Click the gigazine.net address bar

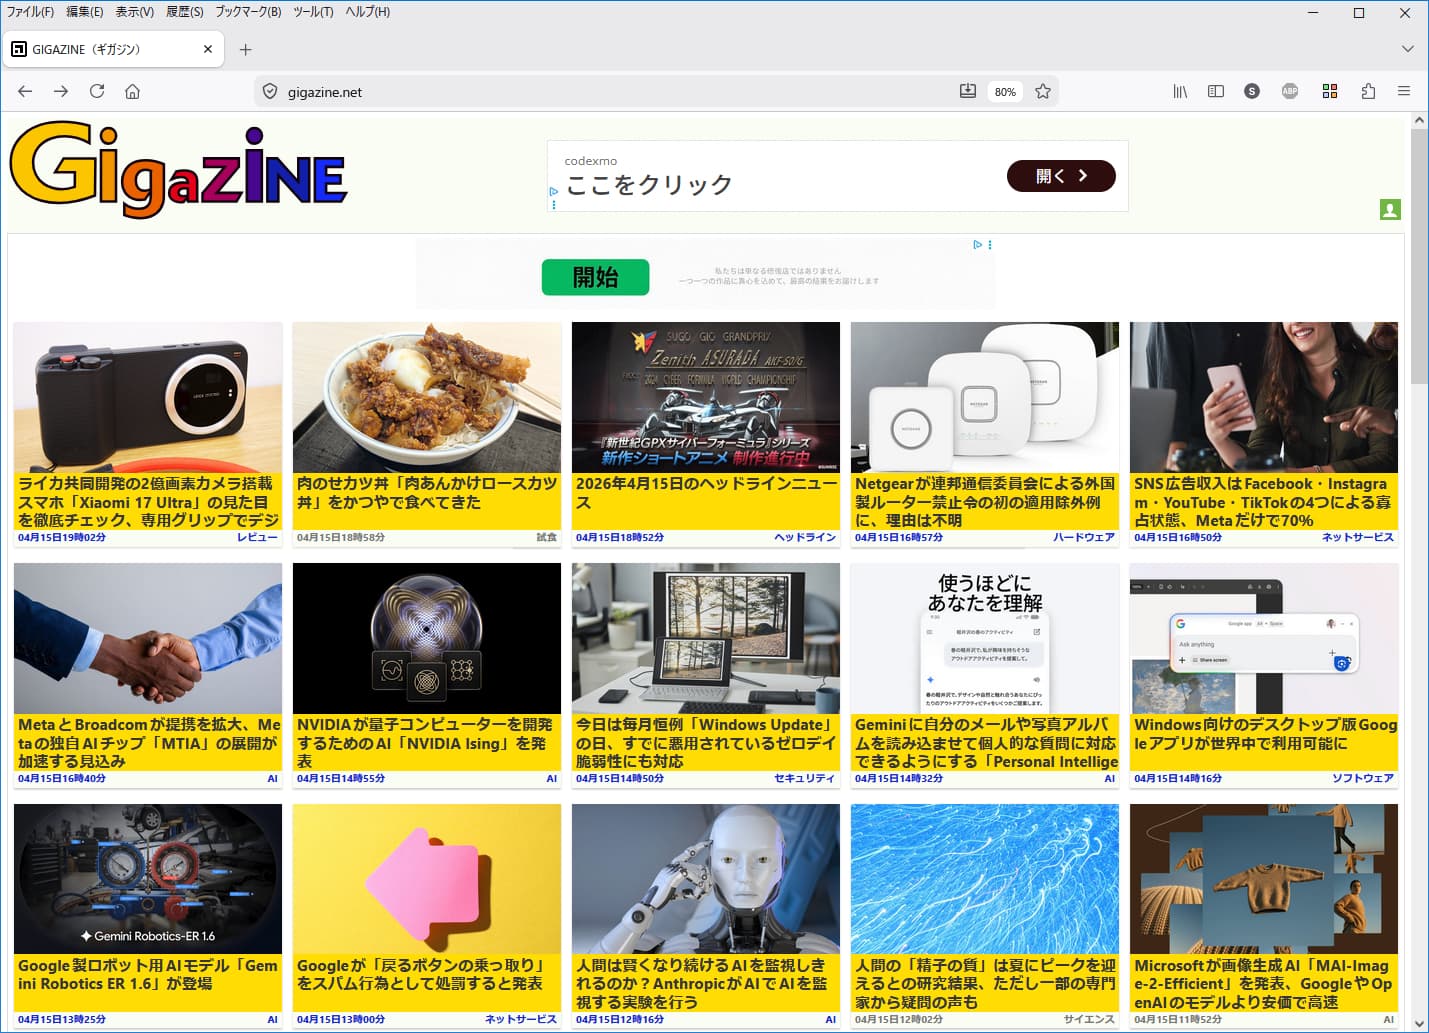tap(600, 92)
